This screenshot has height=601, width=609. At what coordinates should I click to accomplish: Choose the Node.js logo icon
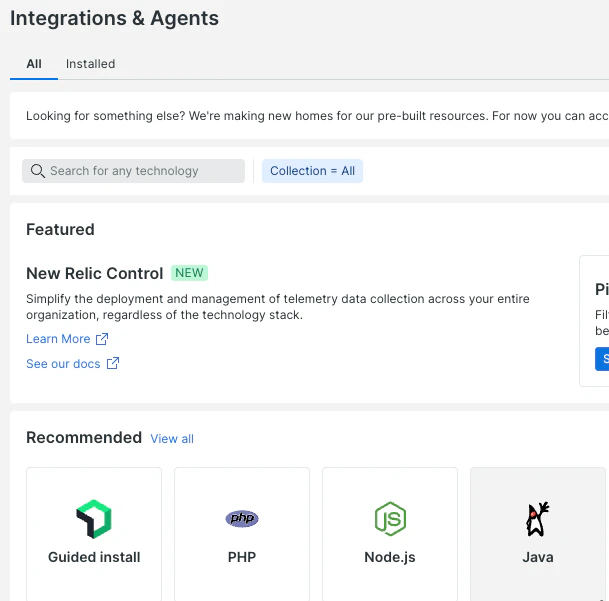pyautogui.click(x=390, y=519)
